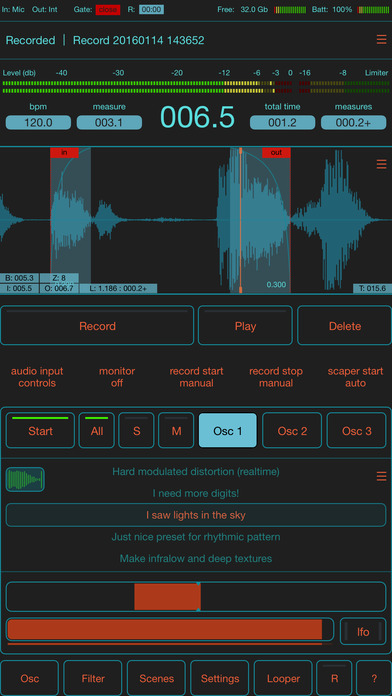Open the preset list hamburger menu

381,476
